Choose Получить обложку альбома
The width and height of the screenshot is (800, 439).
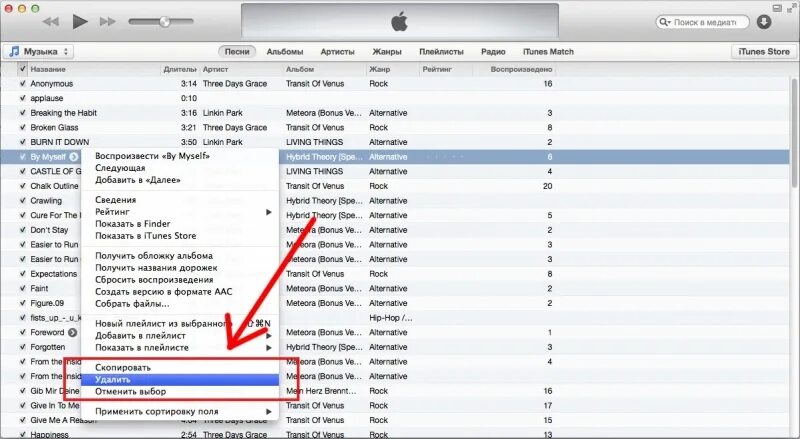[180, 255]
